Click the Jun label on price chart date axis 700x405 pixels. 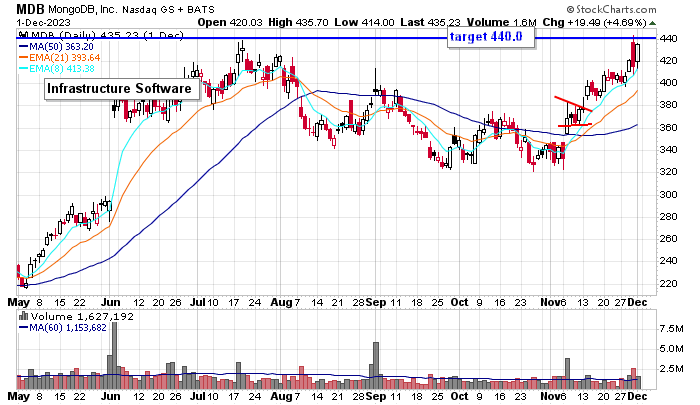(x=110, y=302)
